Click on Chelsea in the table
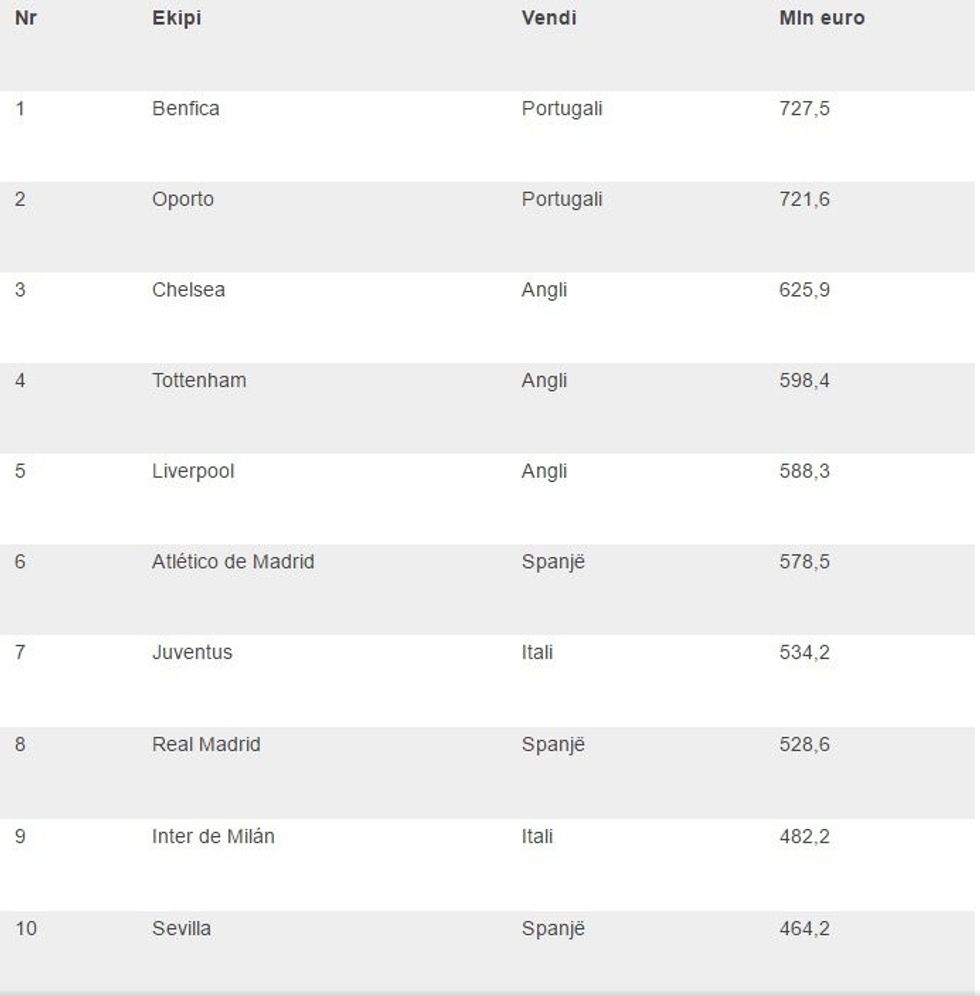980x996 pixels. pos(188,290)
